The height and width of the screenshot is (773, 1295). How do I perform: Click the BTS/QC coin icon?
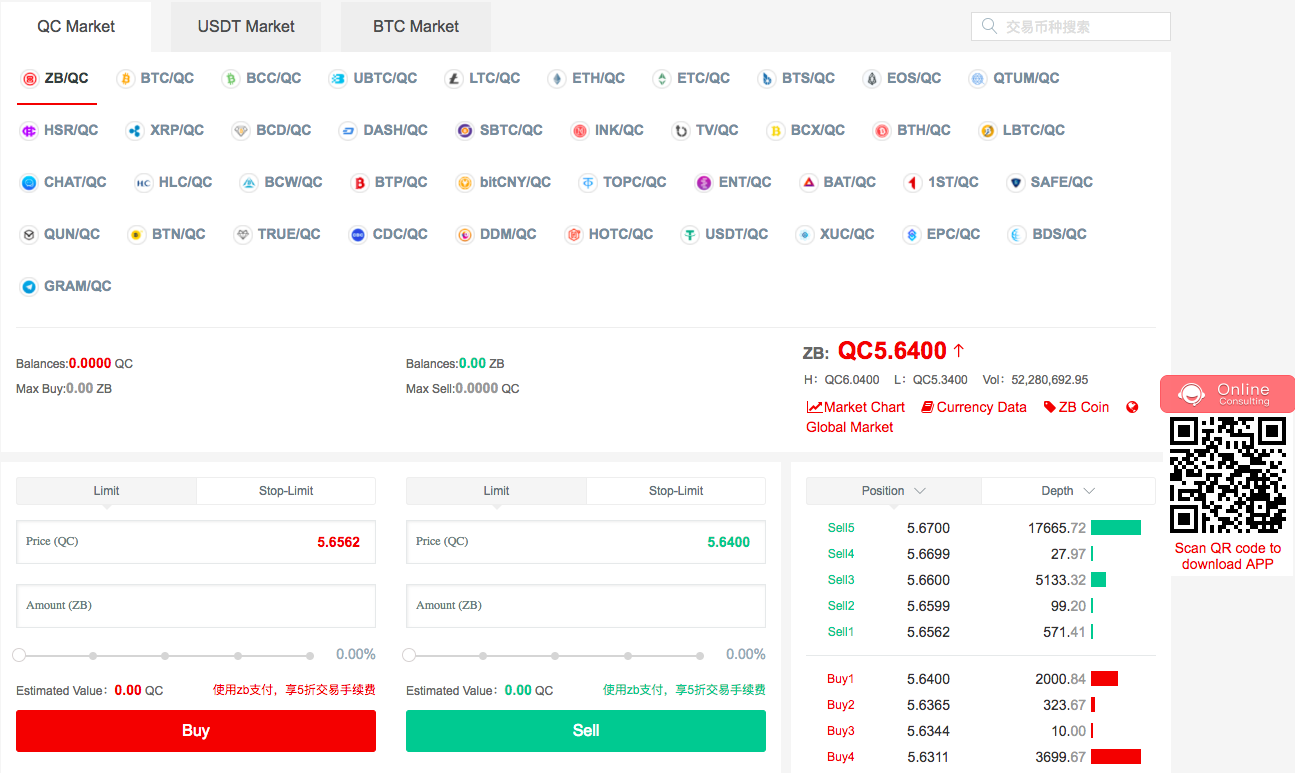766,78
